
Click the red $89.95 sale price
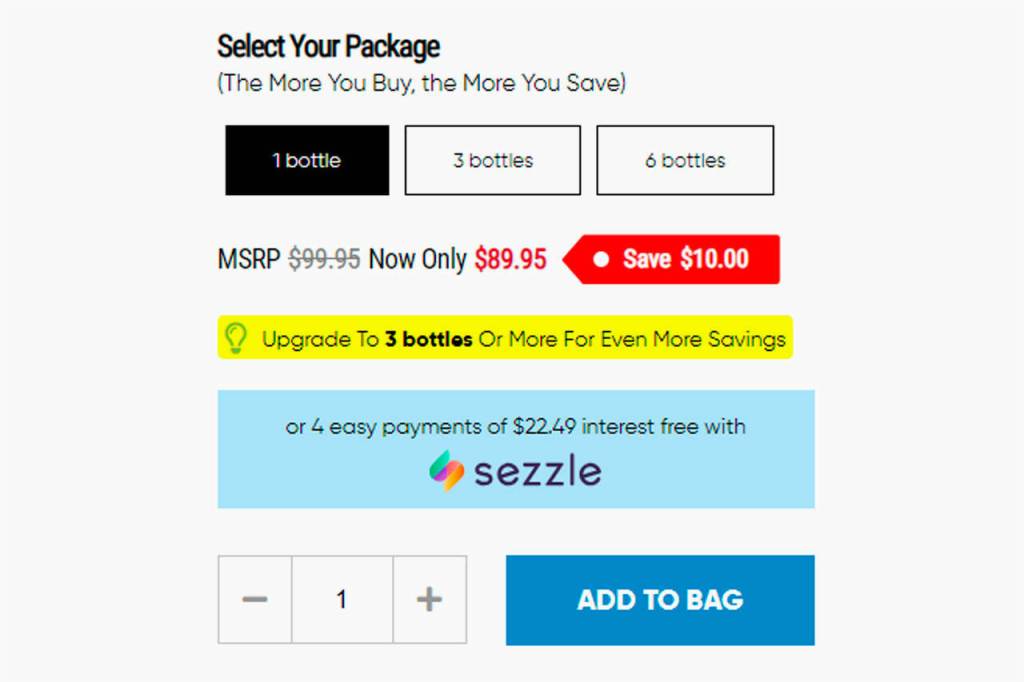click(x=510, y=260)
